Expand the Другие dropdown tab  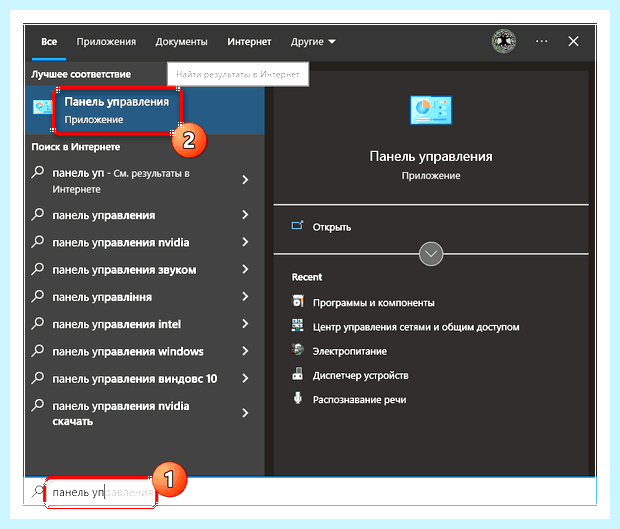coord(313,42)
